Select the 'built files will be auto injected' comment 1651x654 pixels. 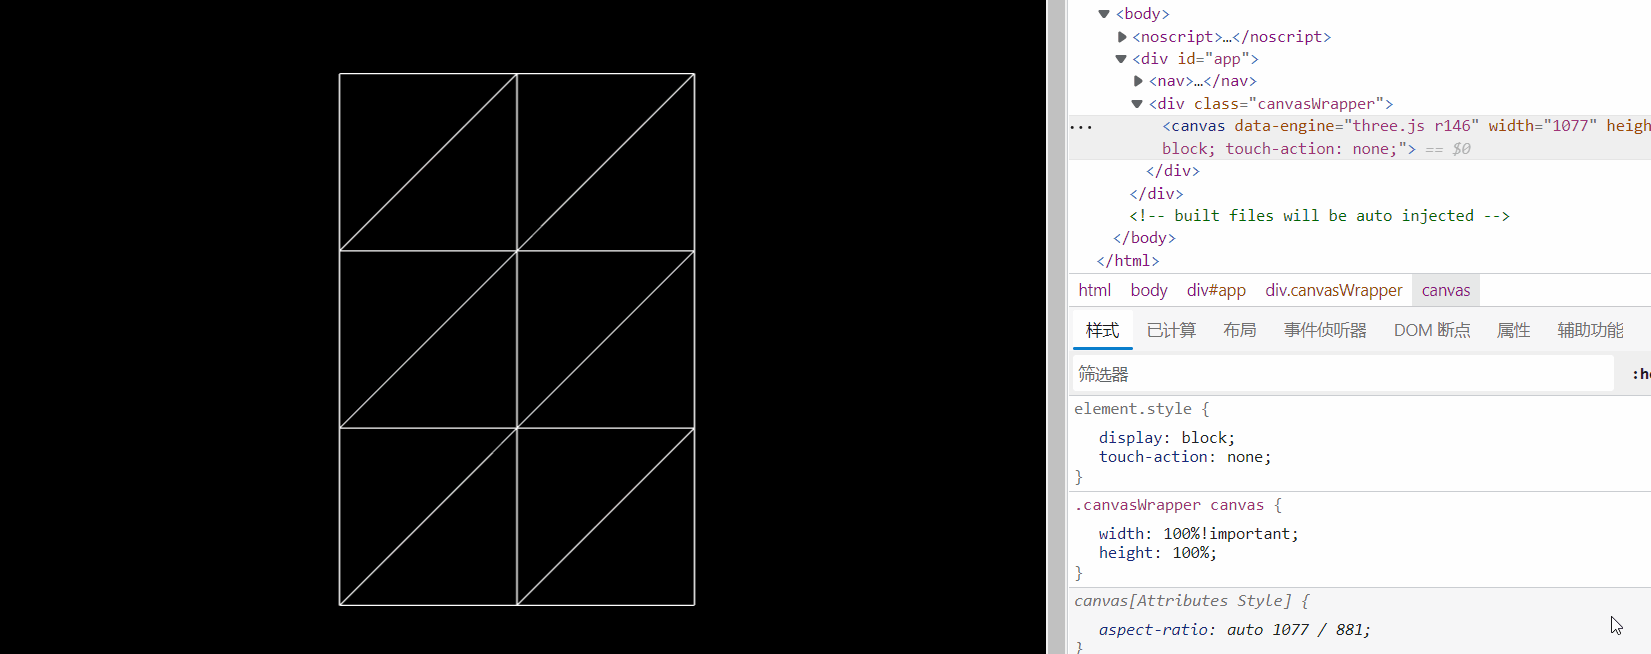click(1319, 216)
